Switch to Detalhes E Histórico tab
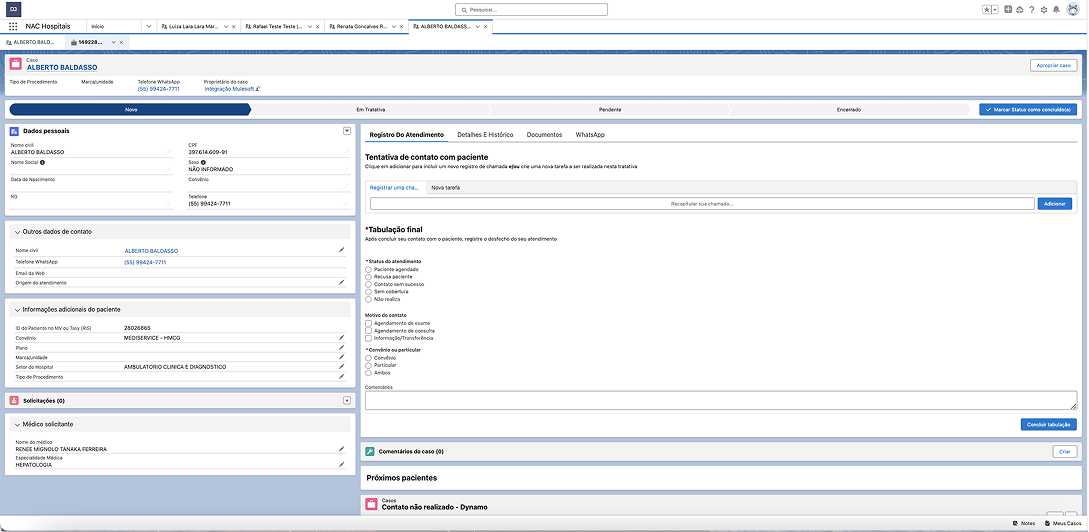The width and height of the screenshot is (1089, 532). pos(484,134)
